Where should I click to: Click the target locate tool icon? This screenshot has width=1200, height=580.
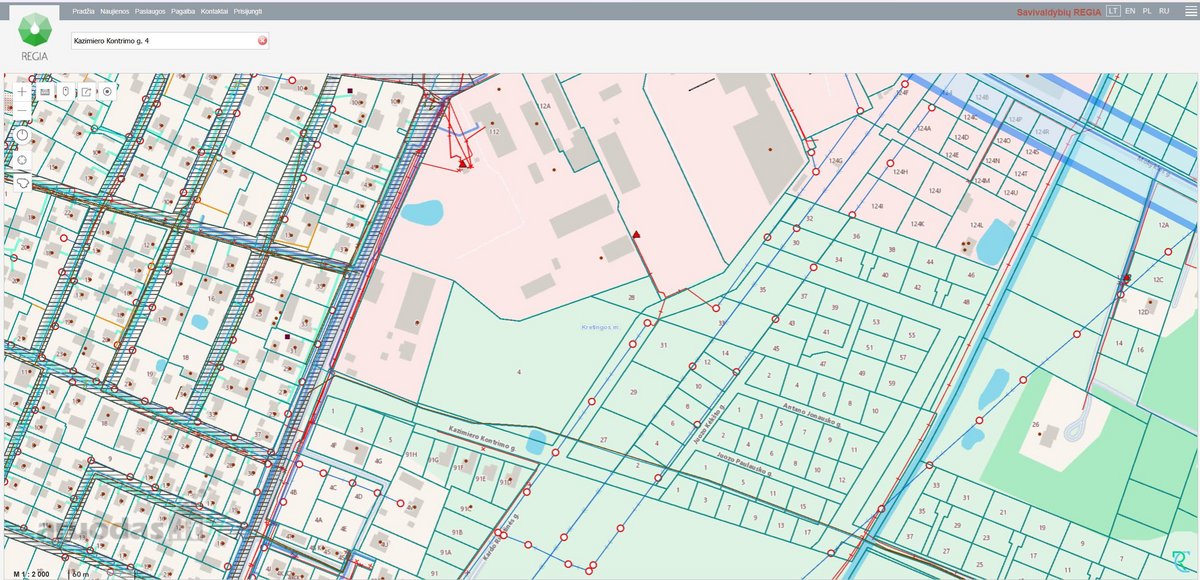click(107, 91)
